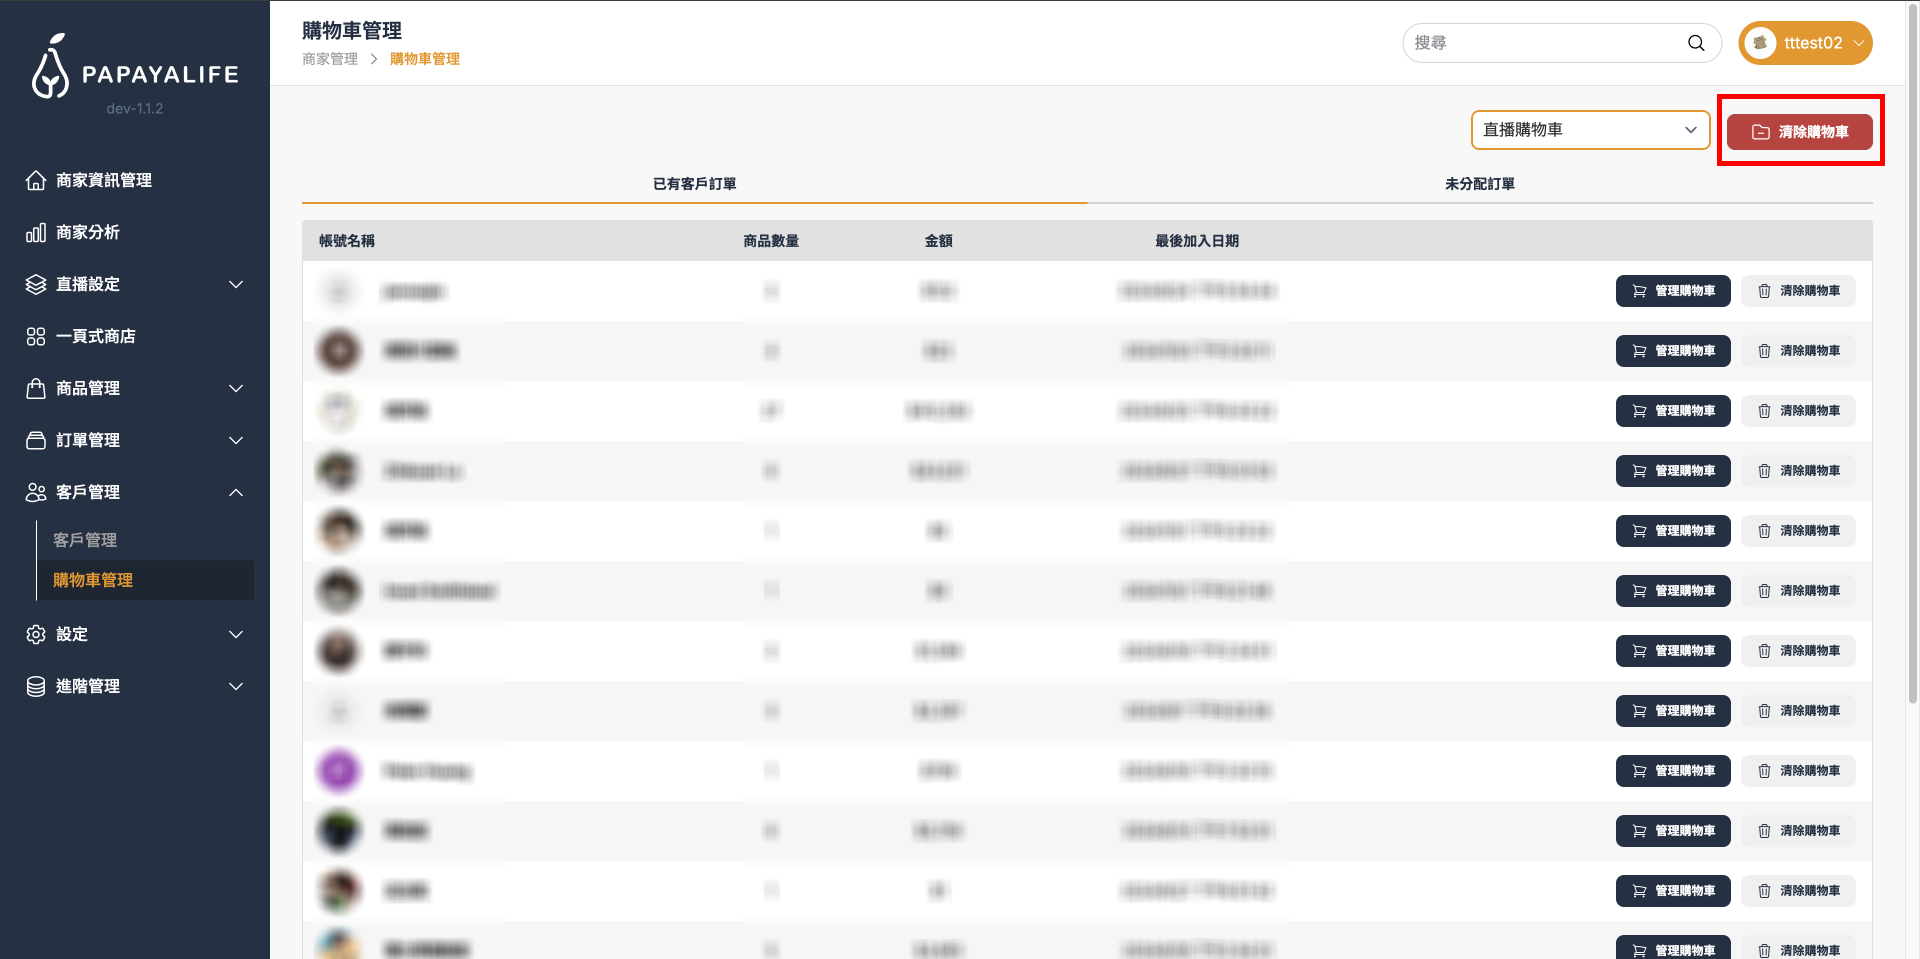Screen dimensions: 1920x959
Task: Click the PapayaLife logo
Action: point(135,68)
